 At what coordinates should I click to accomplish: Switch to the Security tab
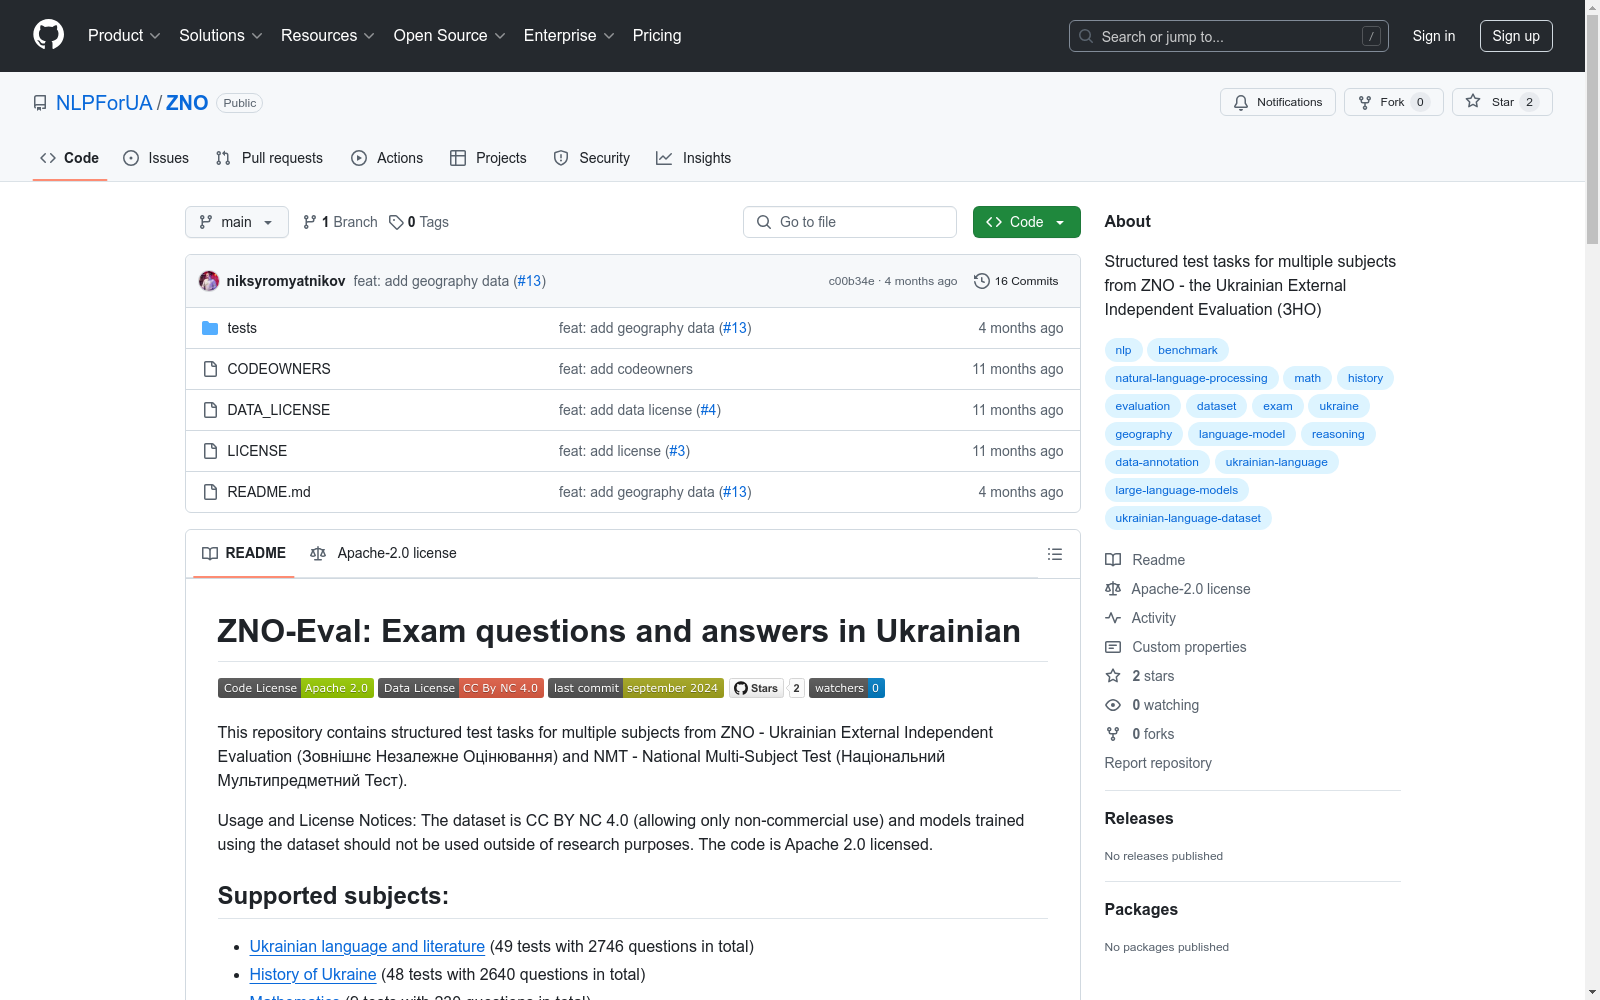[592, 158]
